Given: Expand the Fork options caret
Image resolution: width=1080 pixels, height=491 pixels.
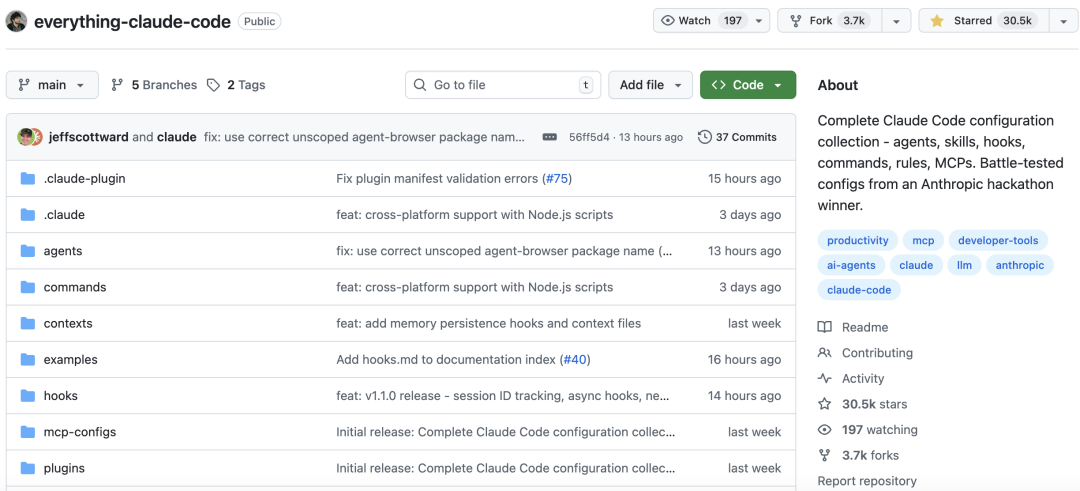Looking at the screenshot, I should point(896,21).
